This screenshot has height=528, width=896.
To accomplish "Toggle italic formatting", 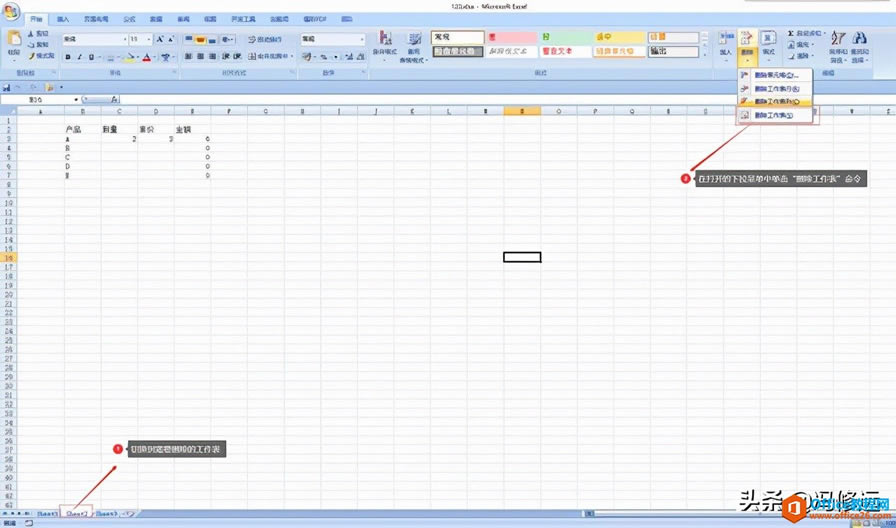I will tap(79, 57).
